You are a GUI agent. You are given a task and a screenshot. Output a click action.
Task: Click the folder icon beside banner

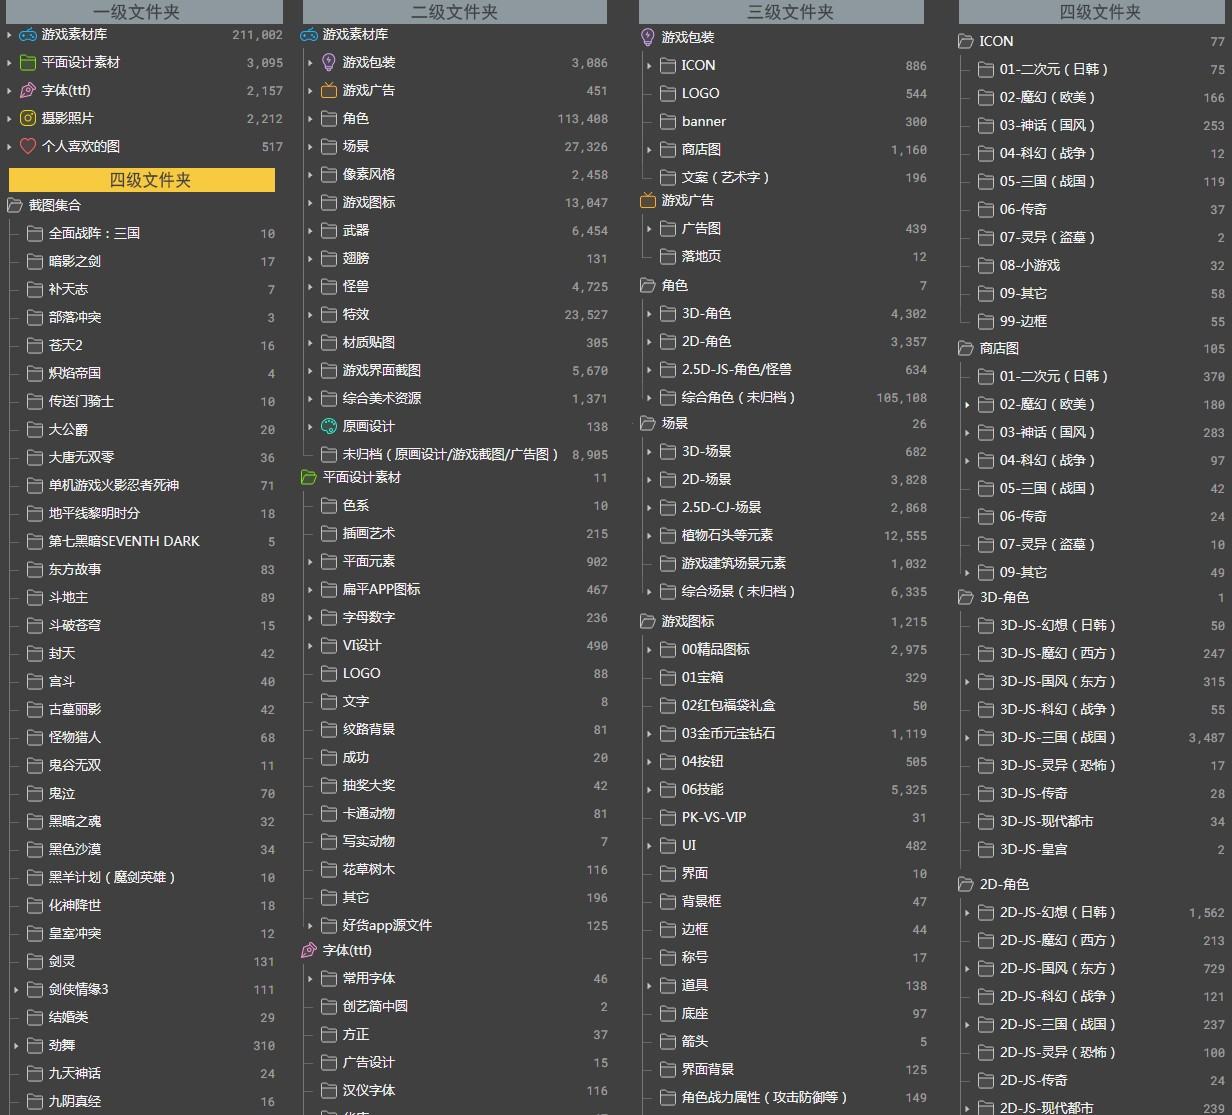668,121
